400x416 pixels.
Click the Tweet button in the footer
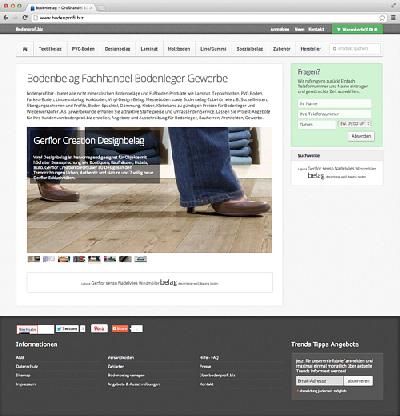67,329
